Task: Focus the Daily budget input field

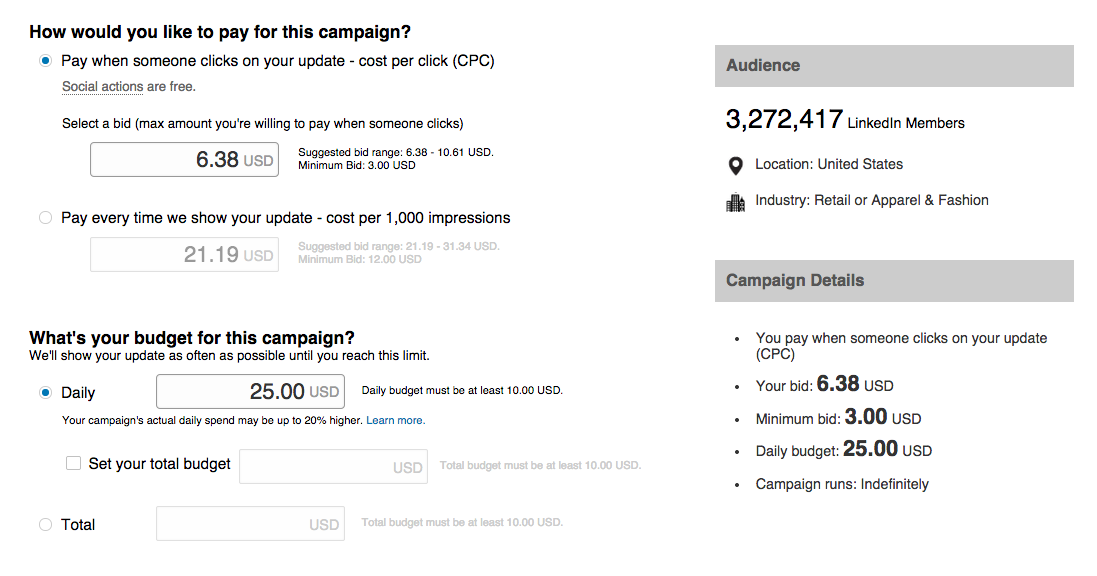Action: [250, 392]
